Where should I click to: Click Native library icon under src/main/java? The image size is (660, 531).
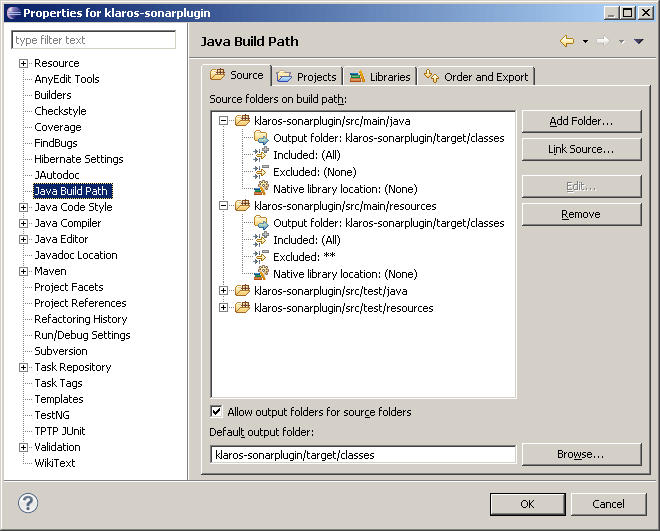[x=261, y=188]
